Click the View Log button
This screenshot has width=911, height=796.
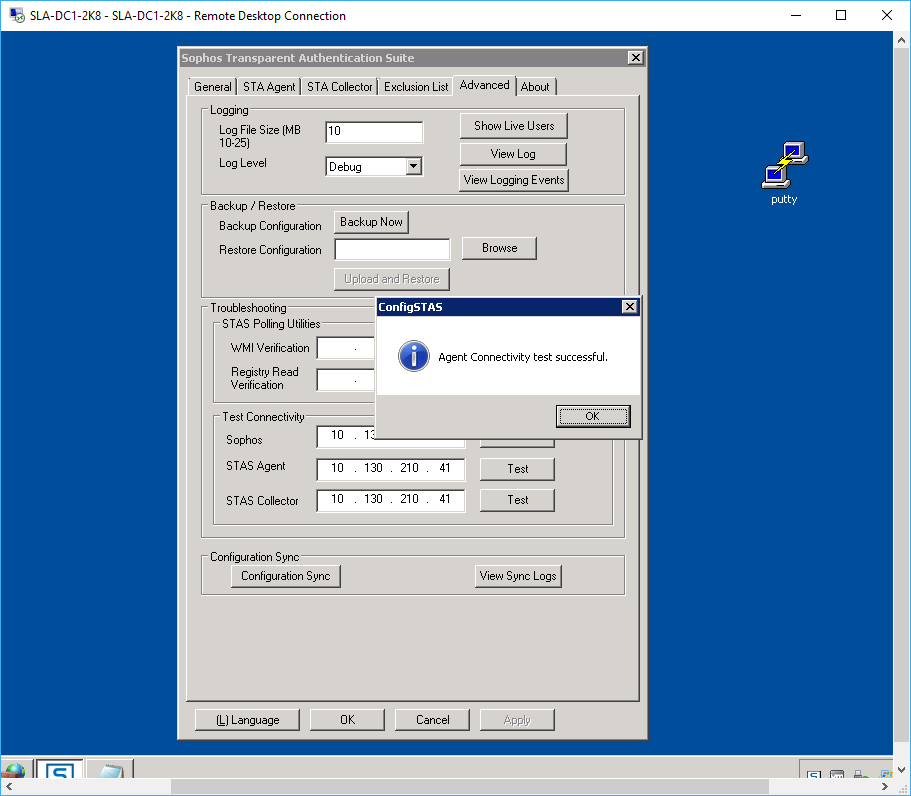pos(513,154)
